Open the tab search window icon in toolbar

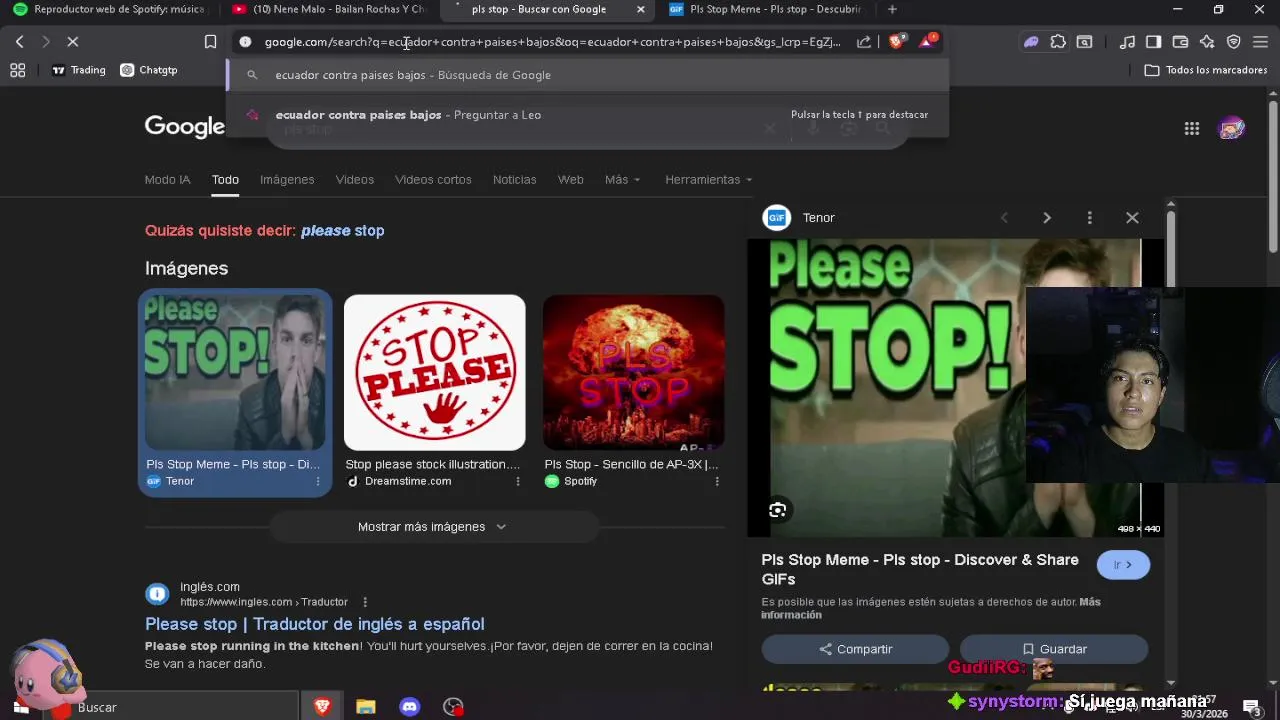(1084, 42)
